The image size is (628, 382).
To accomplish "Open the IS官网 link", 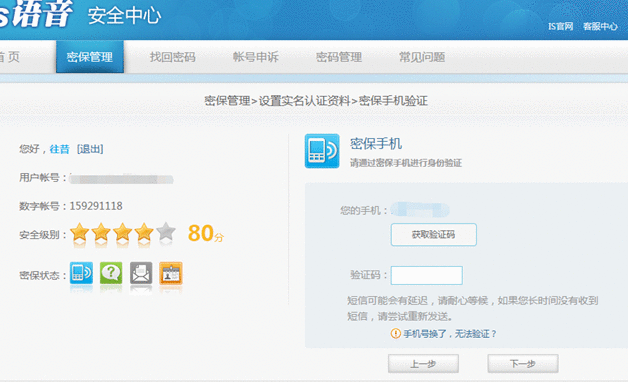I will [x=560, y=26].
